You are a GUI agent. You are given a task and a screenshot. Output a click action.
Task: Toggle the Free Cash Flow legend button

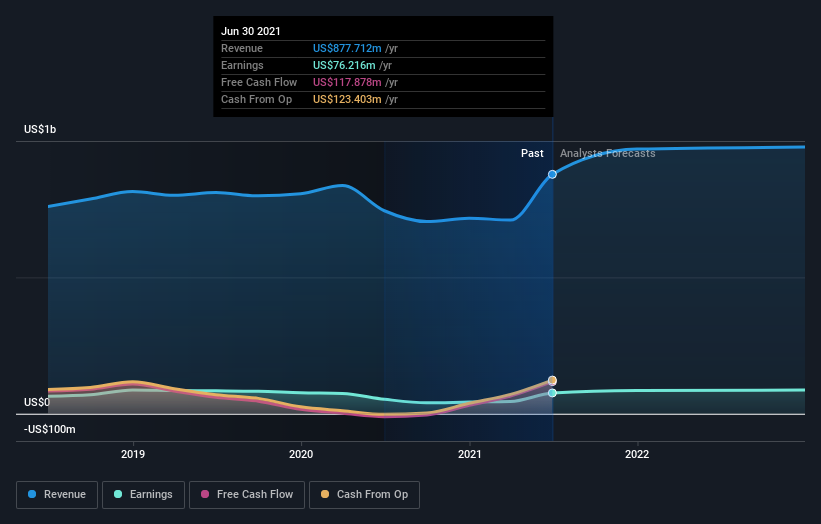click(x=247, y=495)
